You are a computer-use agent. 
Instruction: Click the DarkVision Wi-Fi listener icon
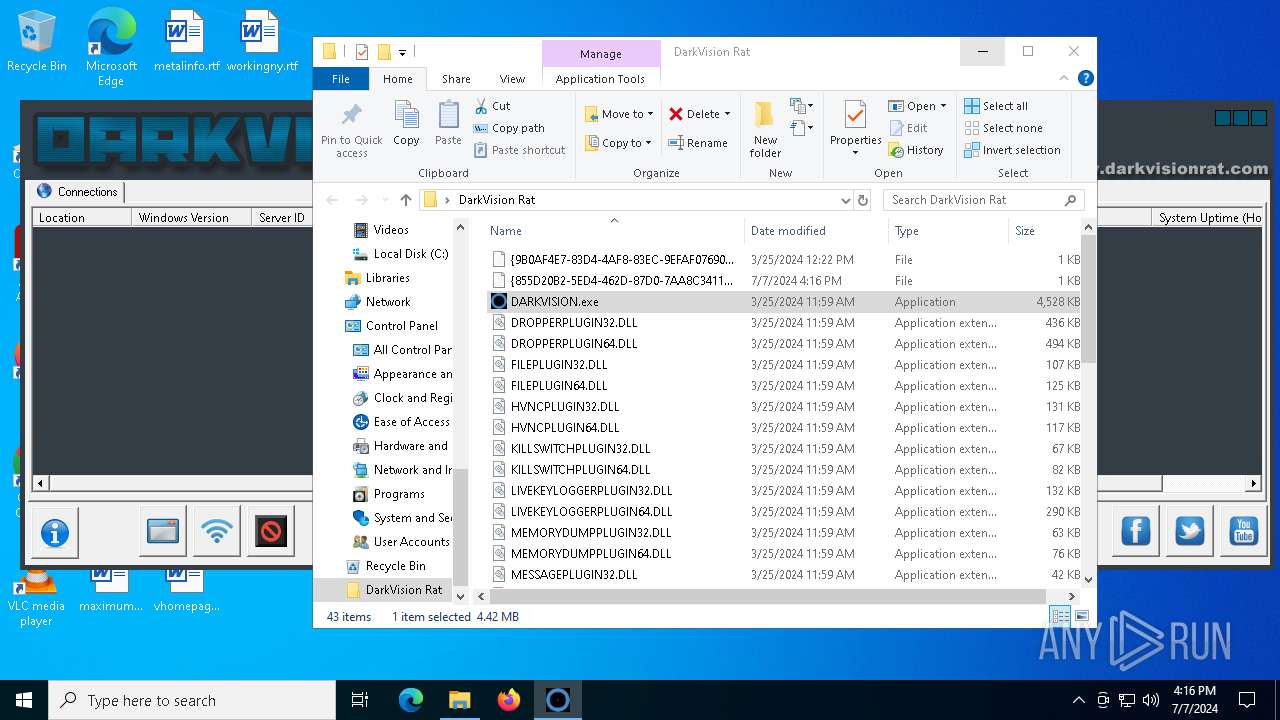[216, 531]
